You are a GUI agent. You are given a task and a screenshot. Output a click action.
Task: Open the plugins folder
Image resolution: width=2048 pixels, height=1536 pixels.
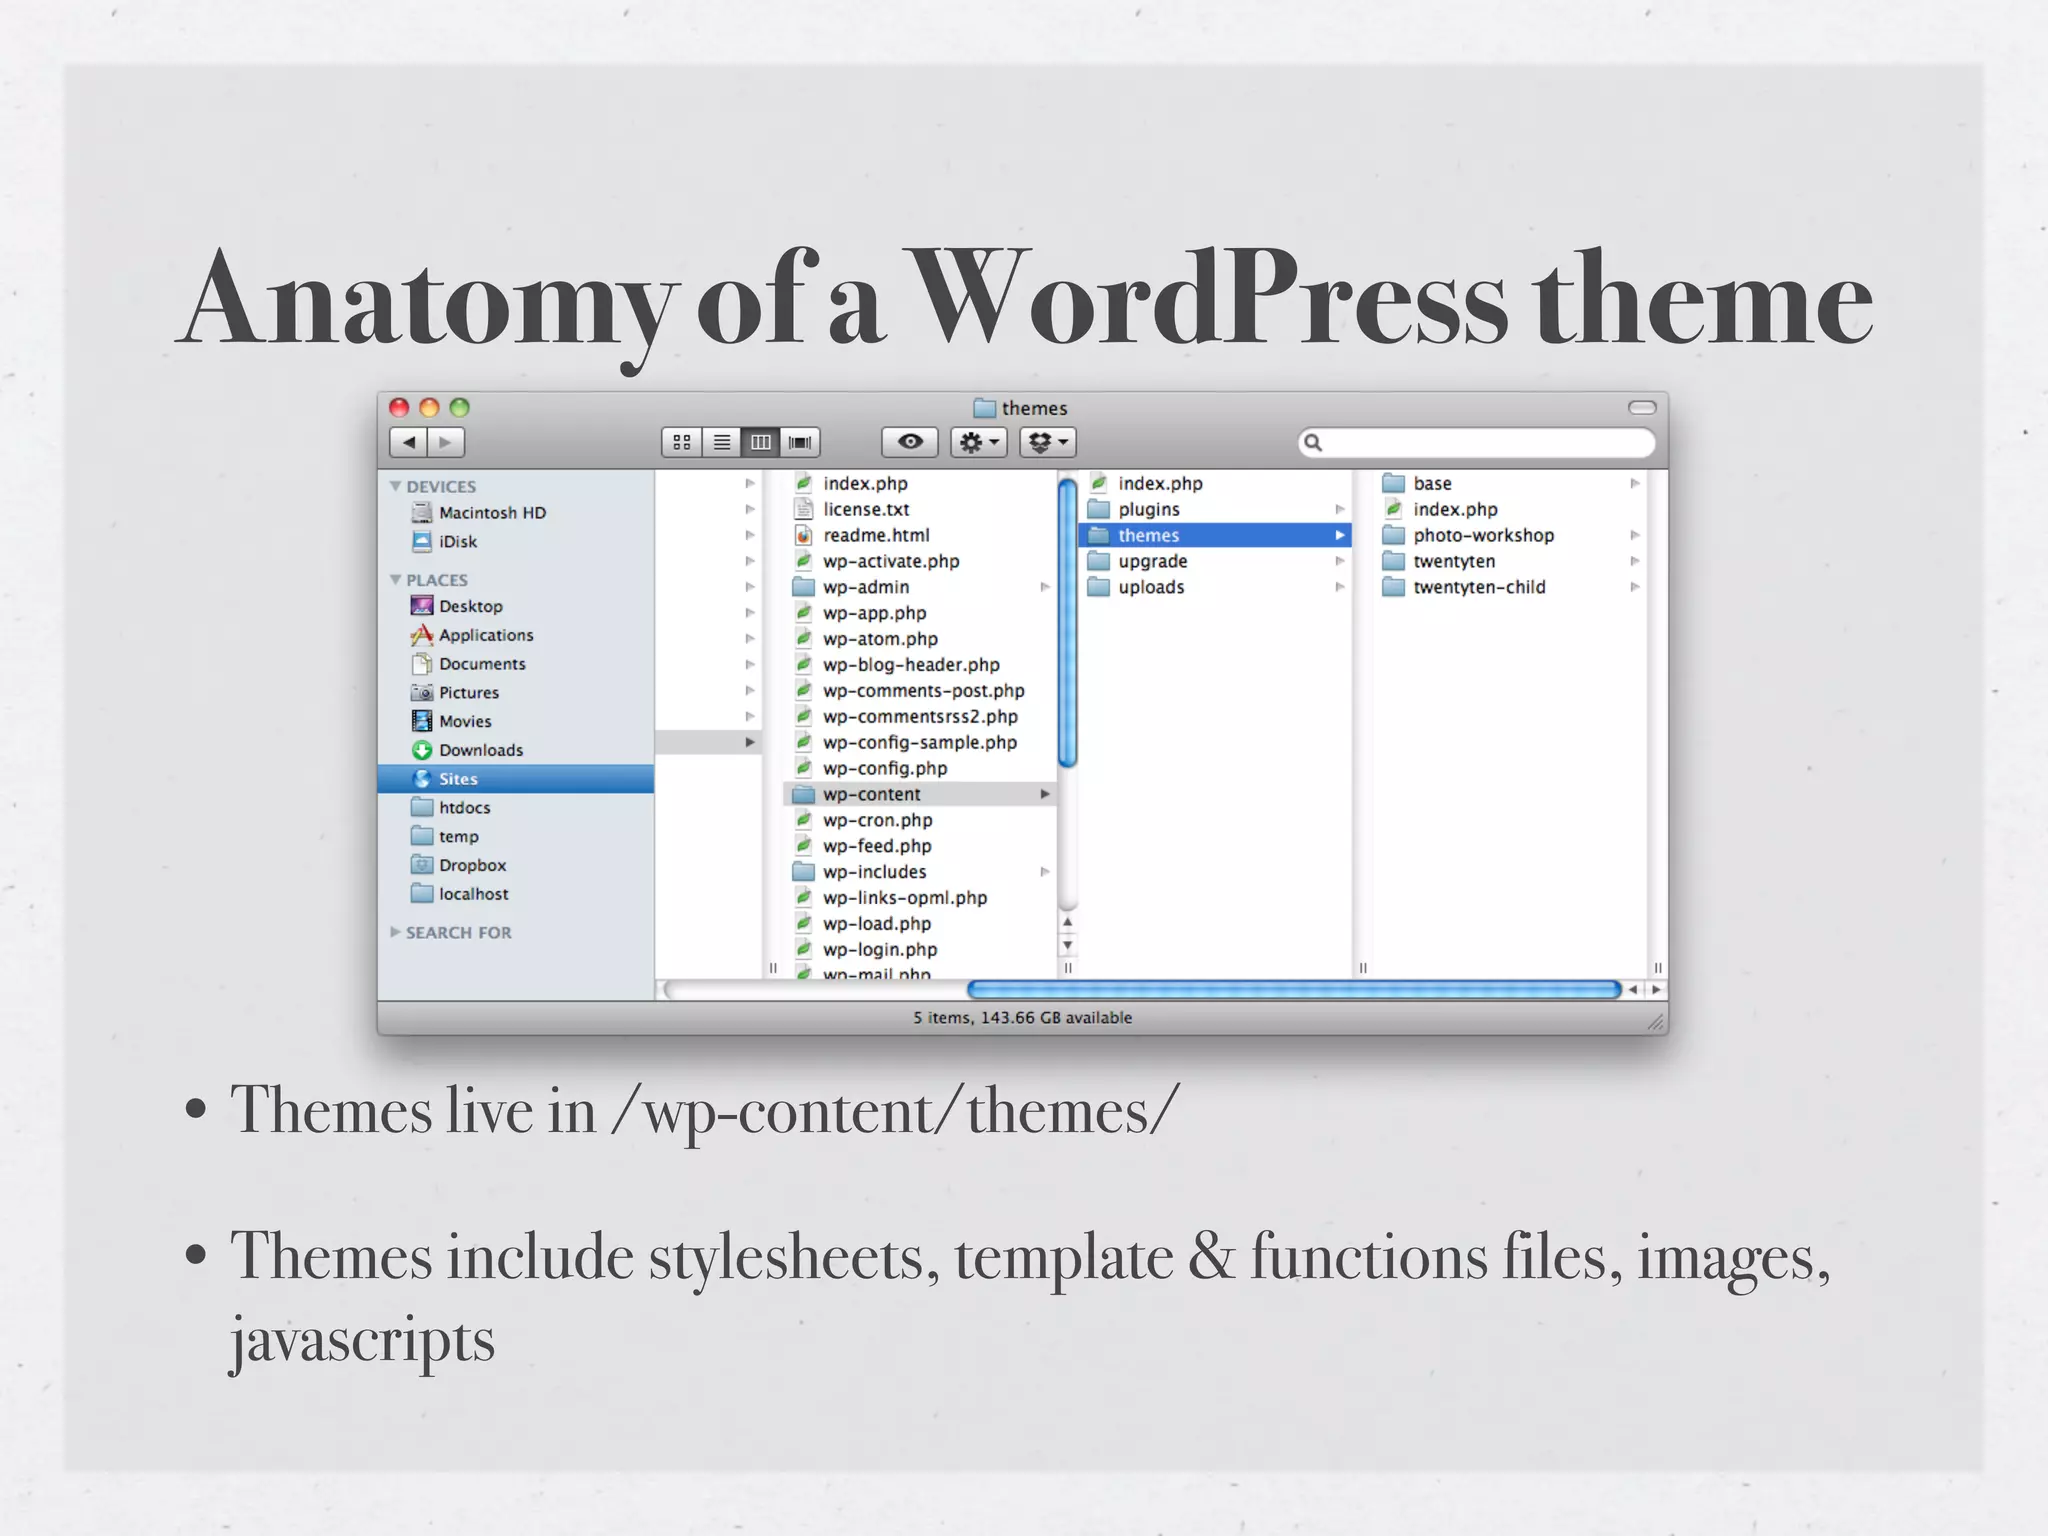click(1135, 509)
